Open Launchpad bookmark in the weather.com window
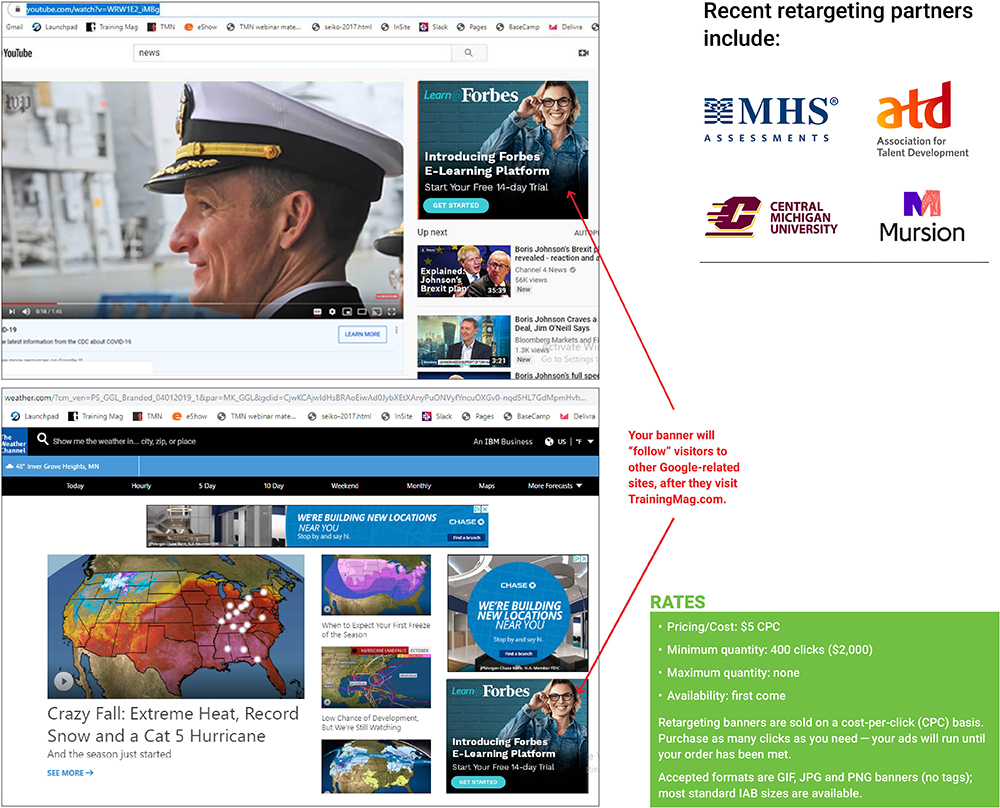This screenshot has width=1000, height=808. click(x=35, y=416)
